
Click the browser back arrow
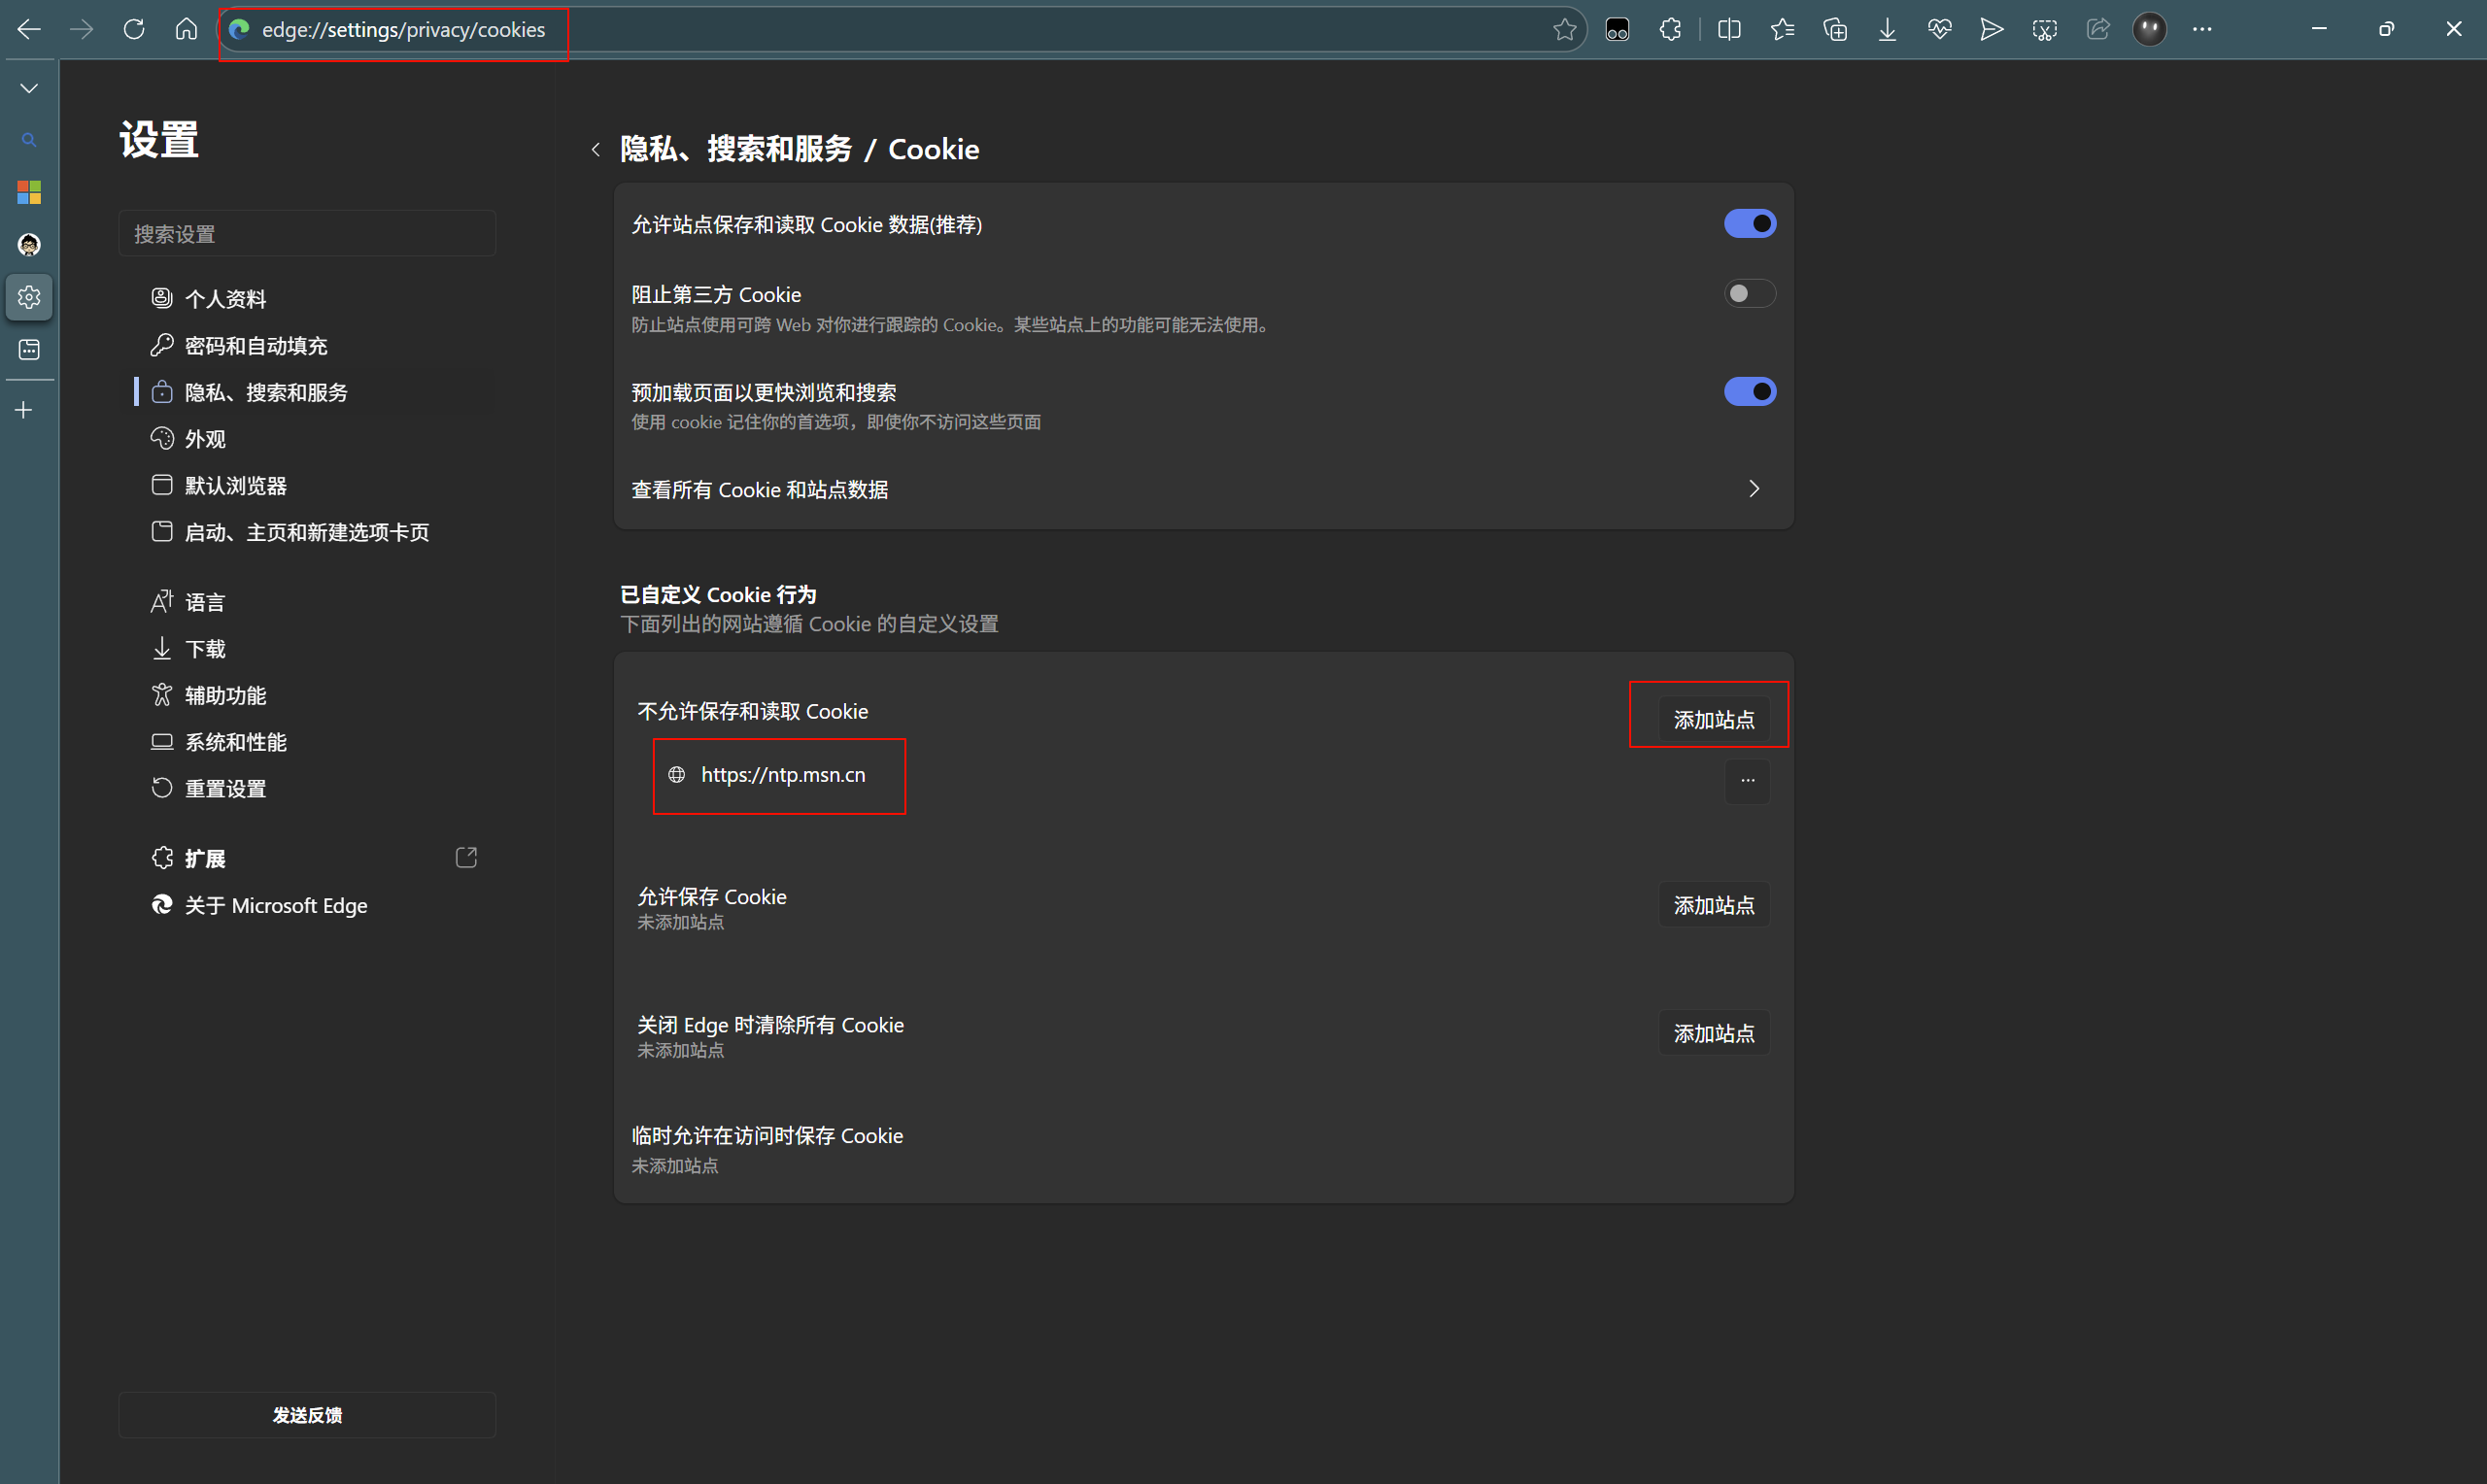tap(29, 29)
